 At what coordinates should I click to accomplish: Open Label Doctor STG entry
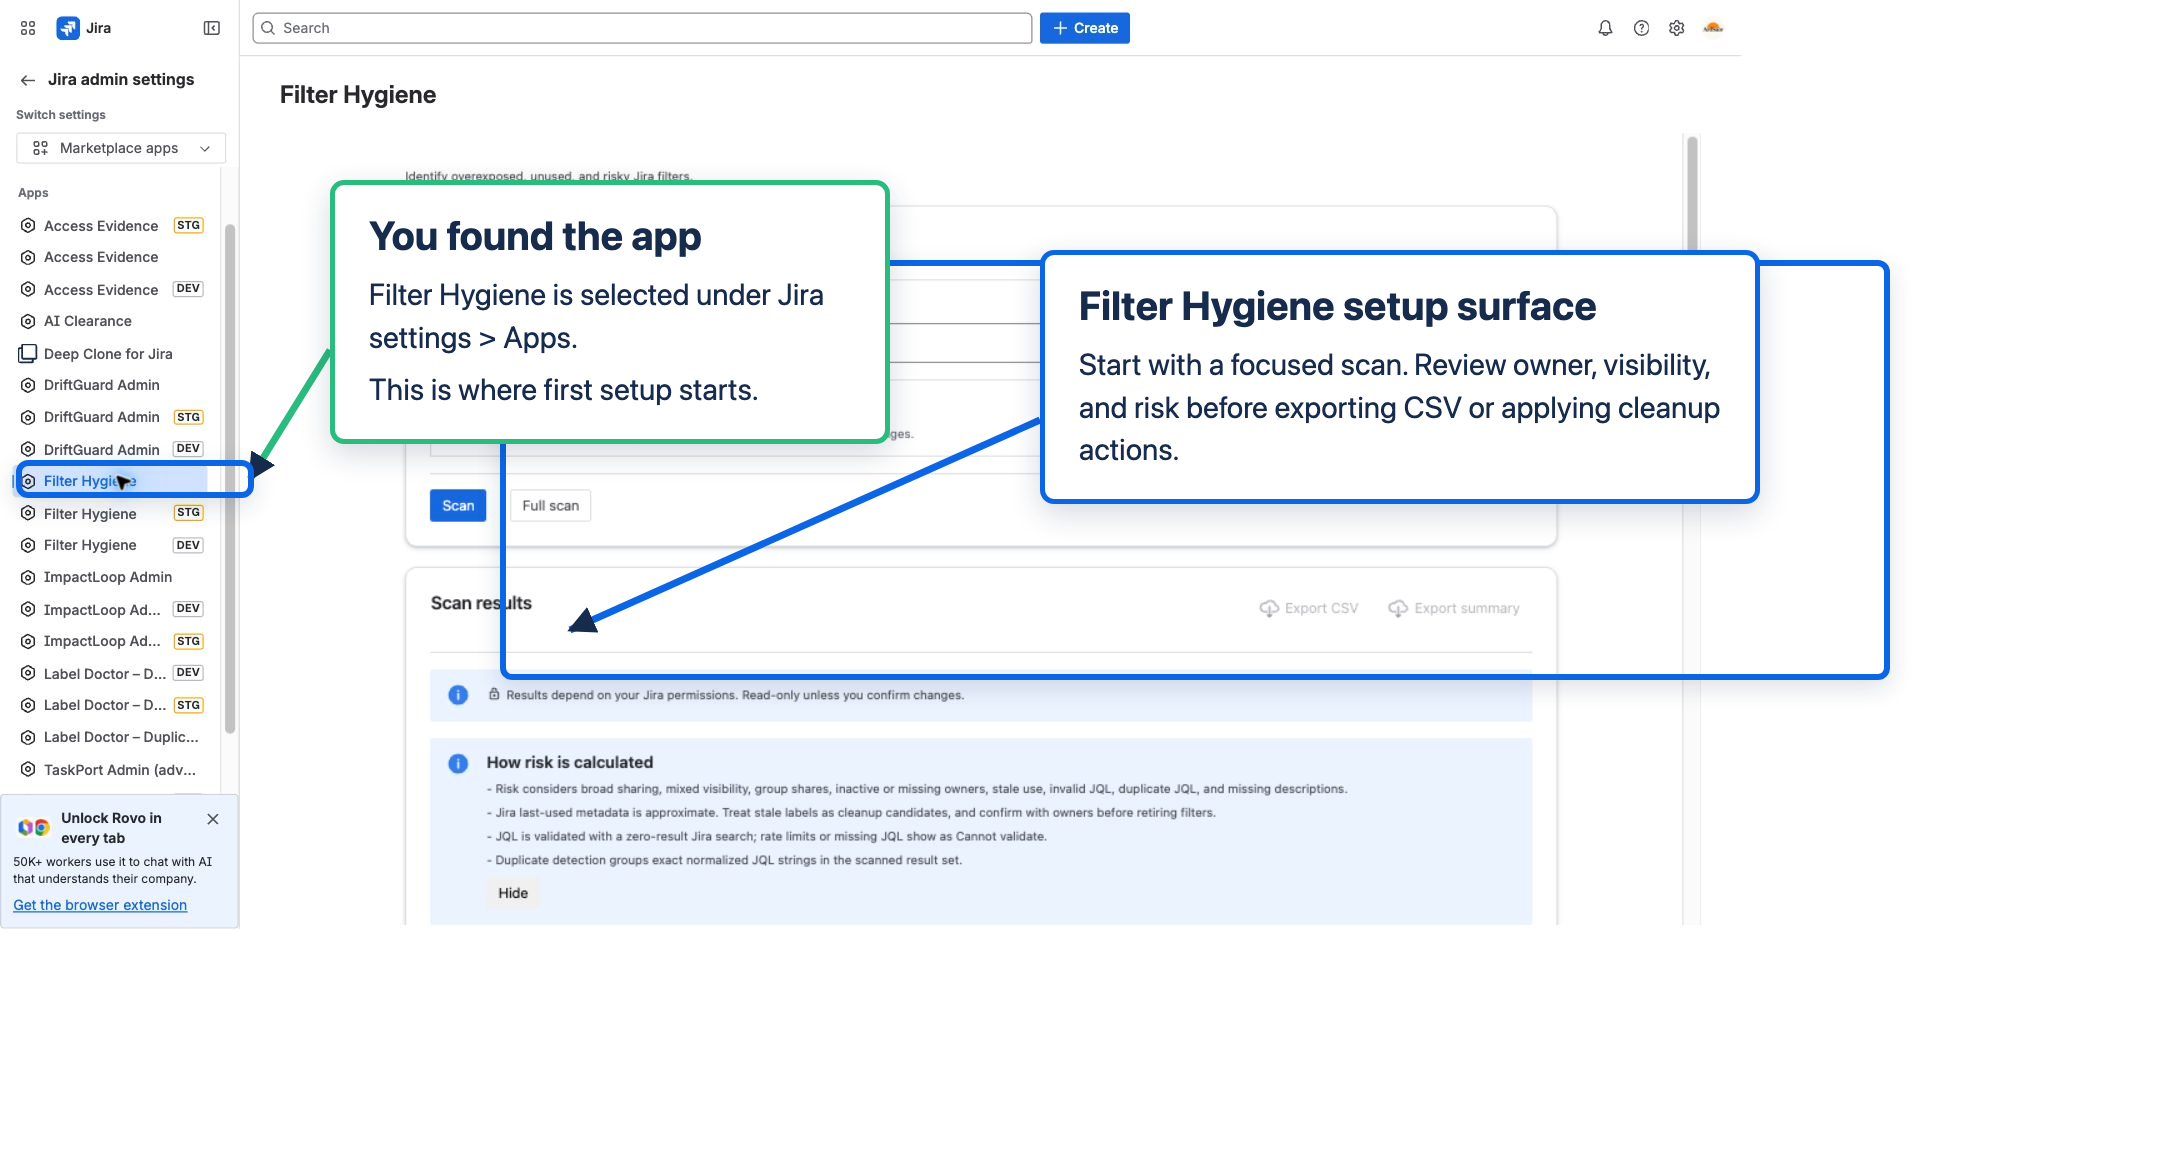point(112,705)
